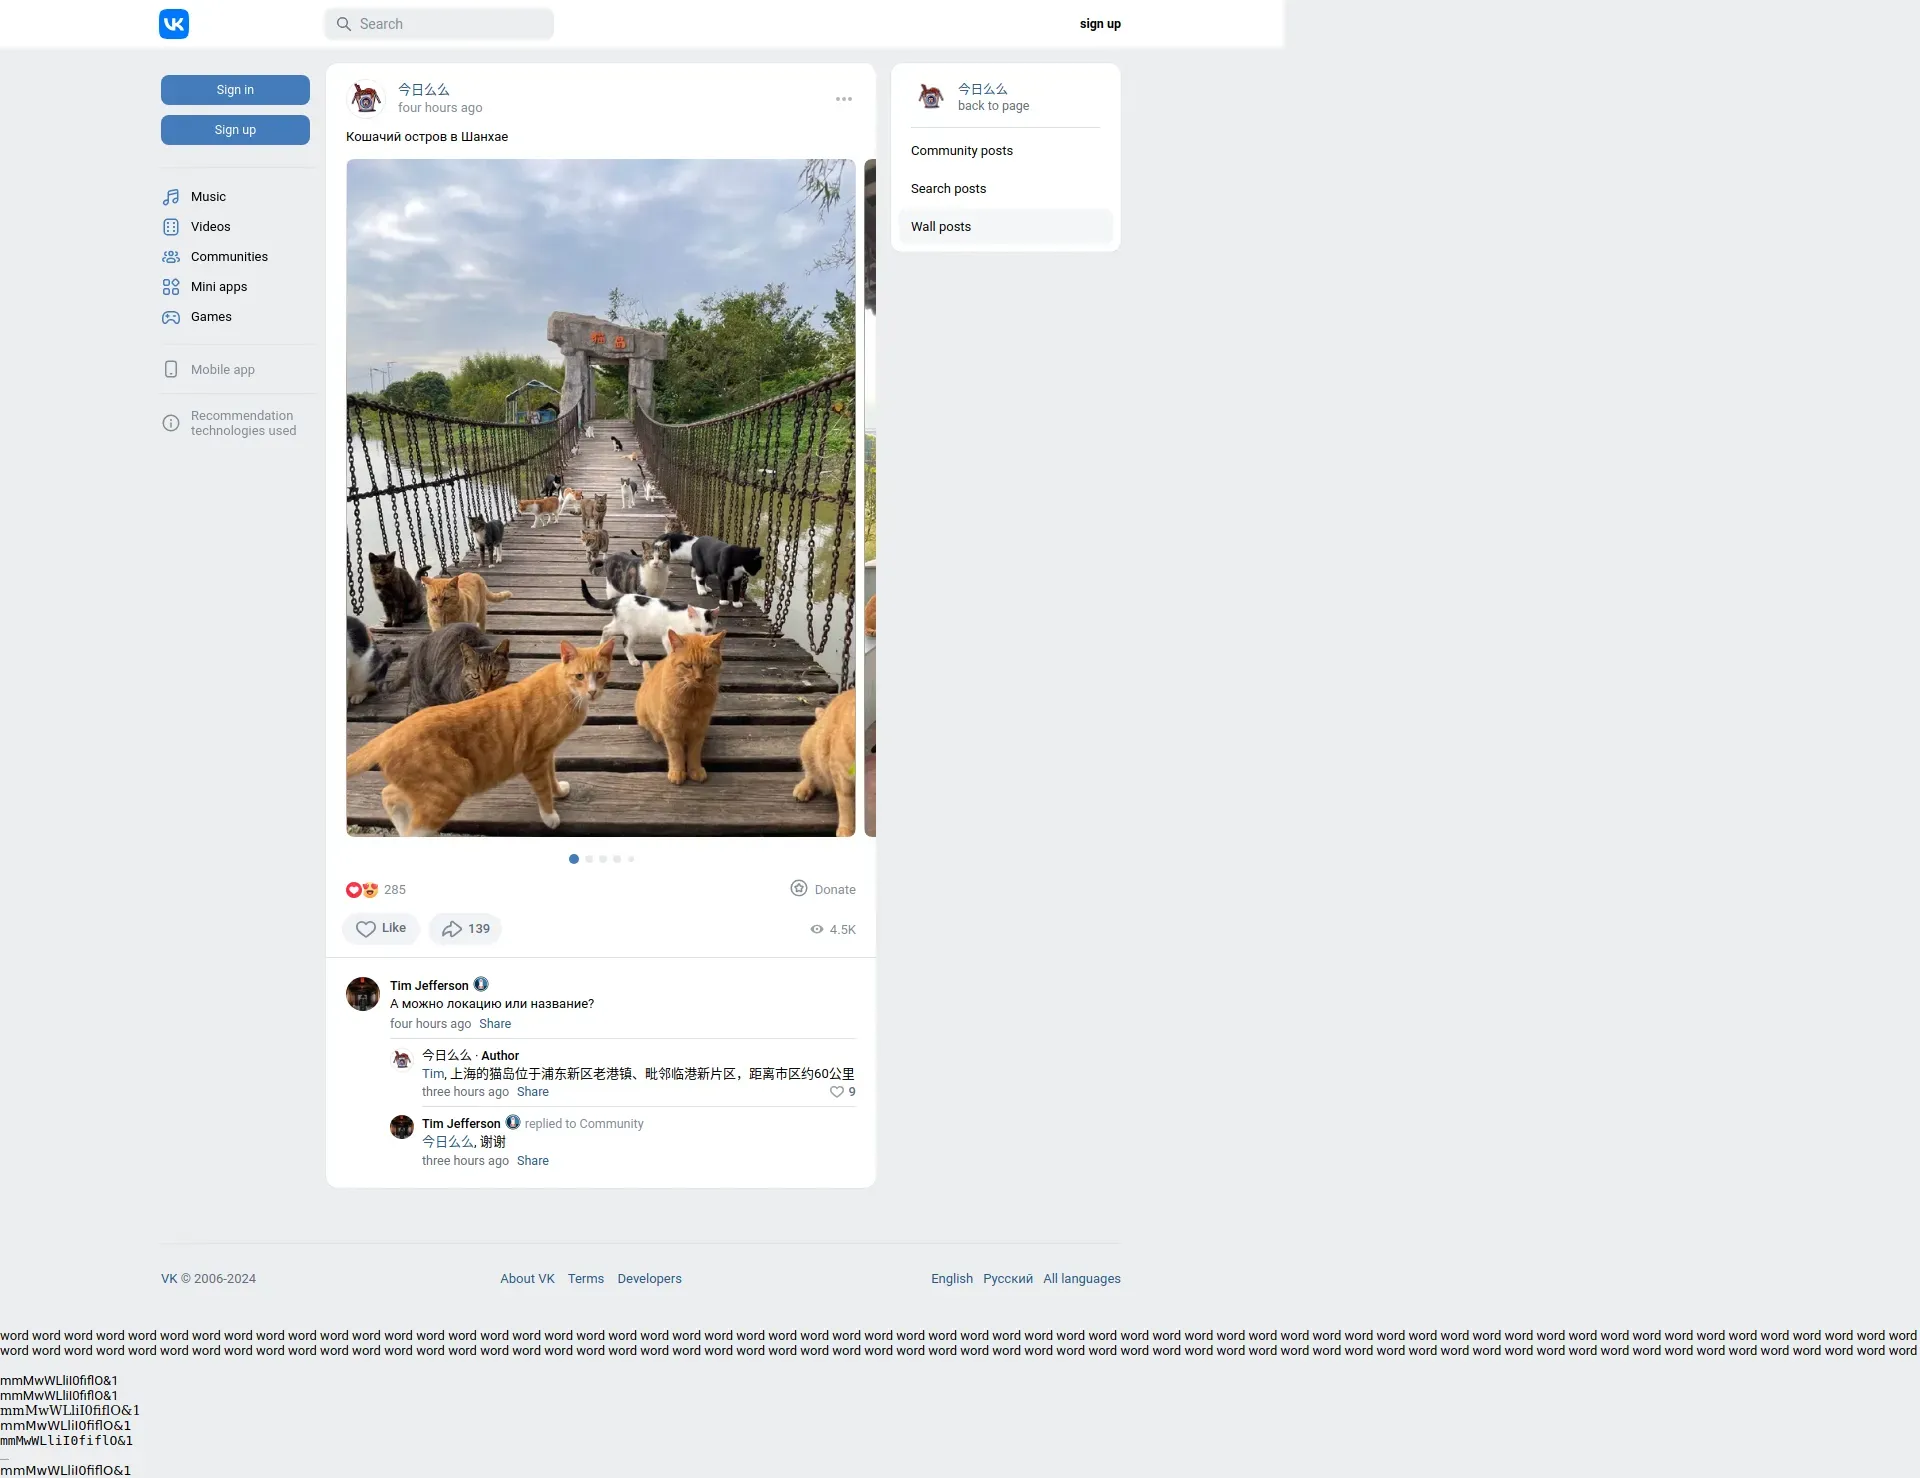Open the post three-dots options menu
This screenshot has width=1920, height=1478.
pos(844,99)
